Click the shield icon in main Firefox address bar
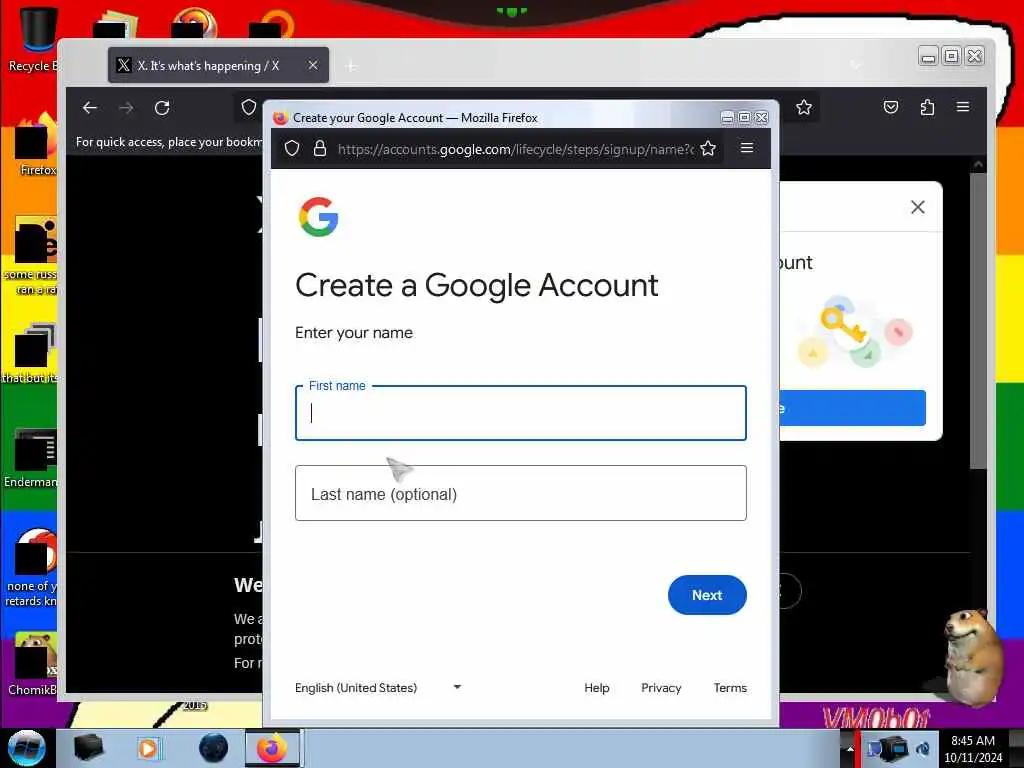1024x768 pixels. point(249,107)
